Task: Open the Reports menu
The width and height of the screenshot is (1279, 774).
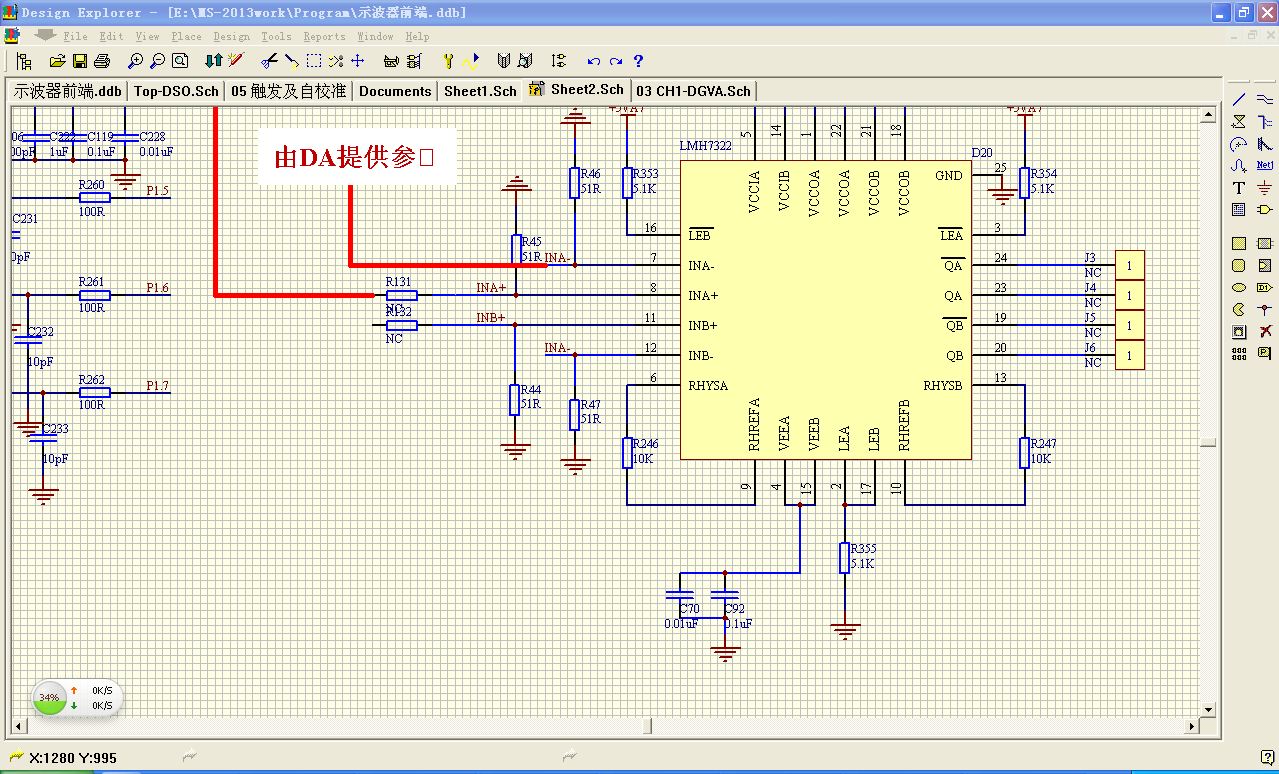Action: (x=324, y=36)
